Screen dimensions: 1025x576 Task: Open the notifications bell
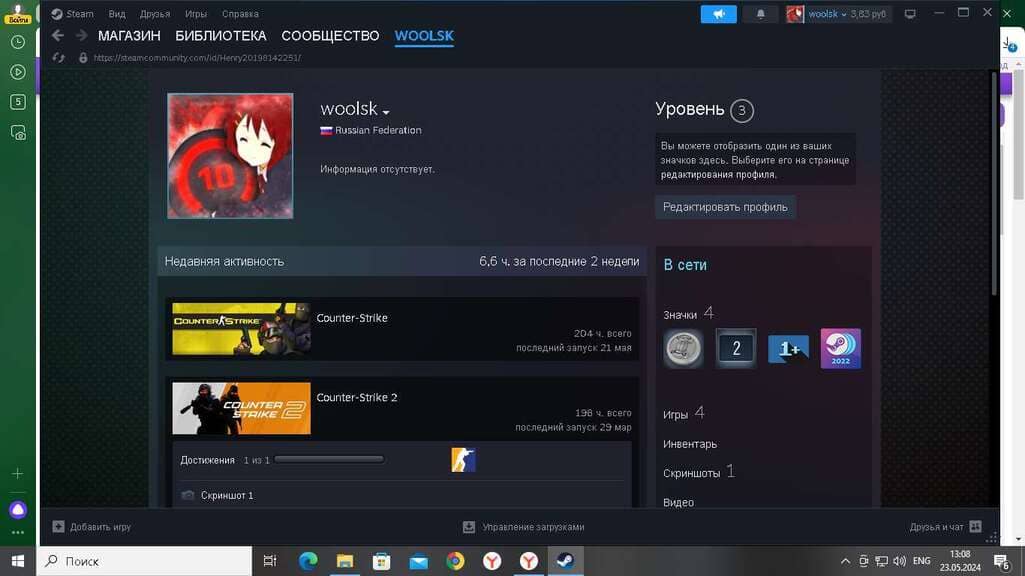[760, 14]
